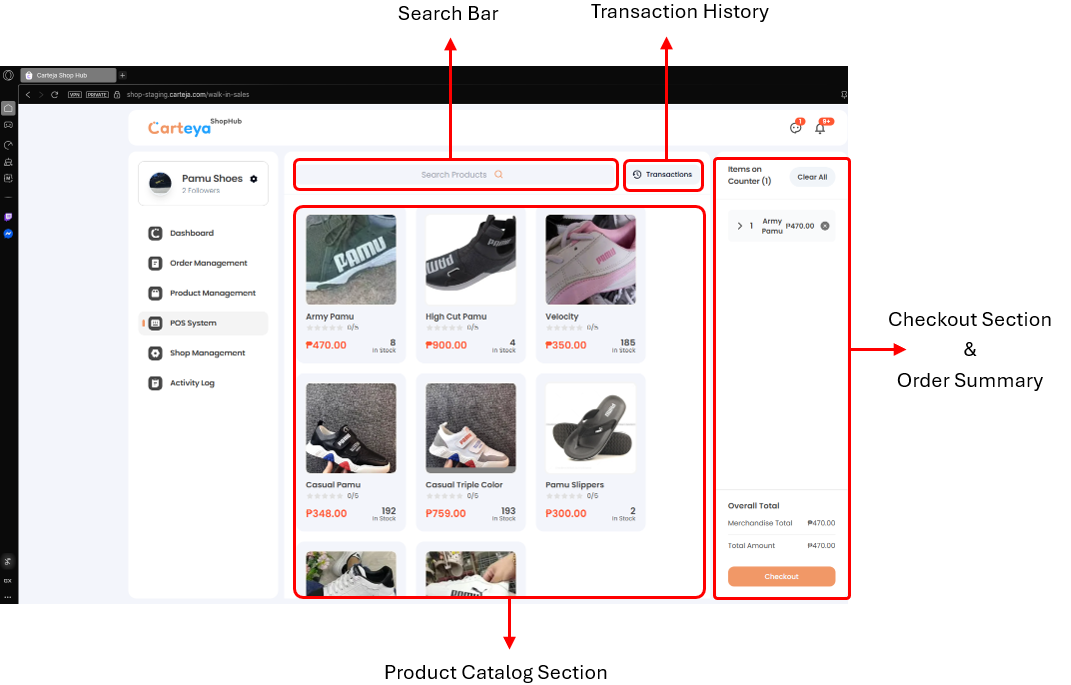Click the Product Management box icon
Image resolution: width=1071 pixels, height=685 pixels.
pos(155,293)
